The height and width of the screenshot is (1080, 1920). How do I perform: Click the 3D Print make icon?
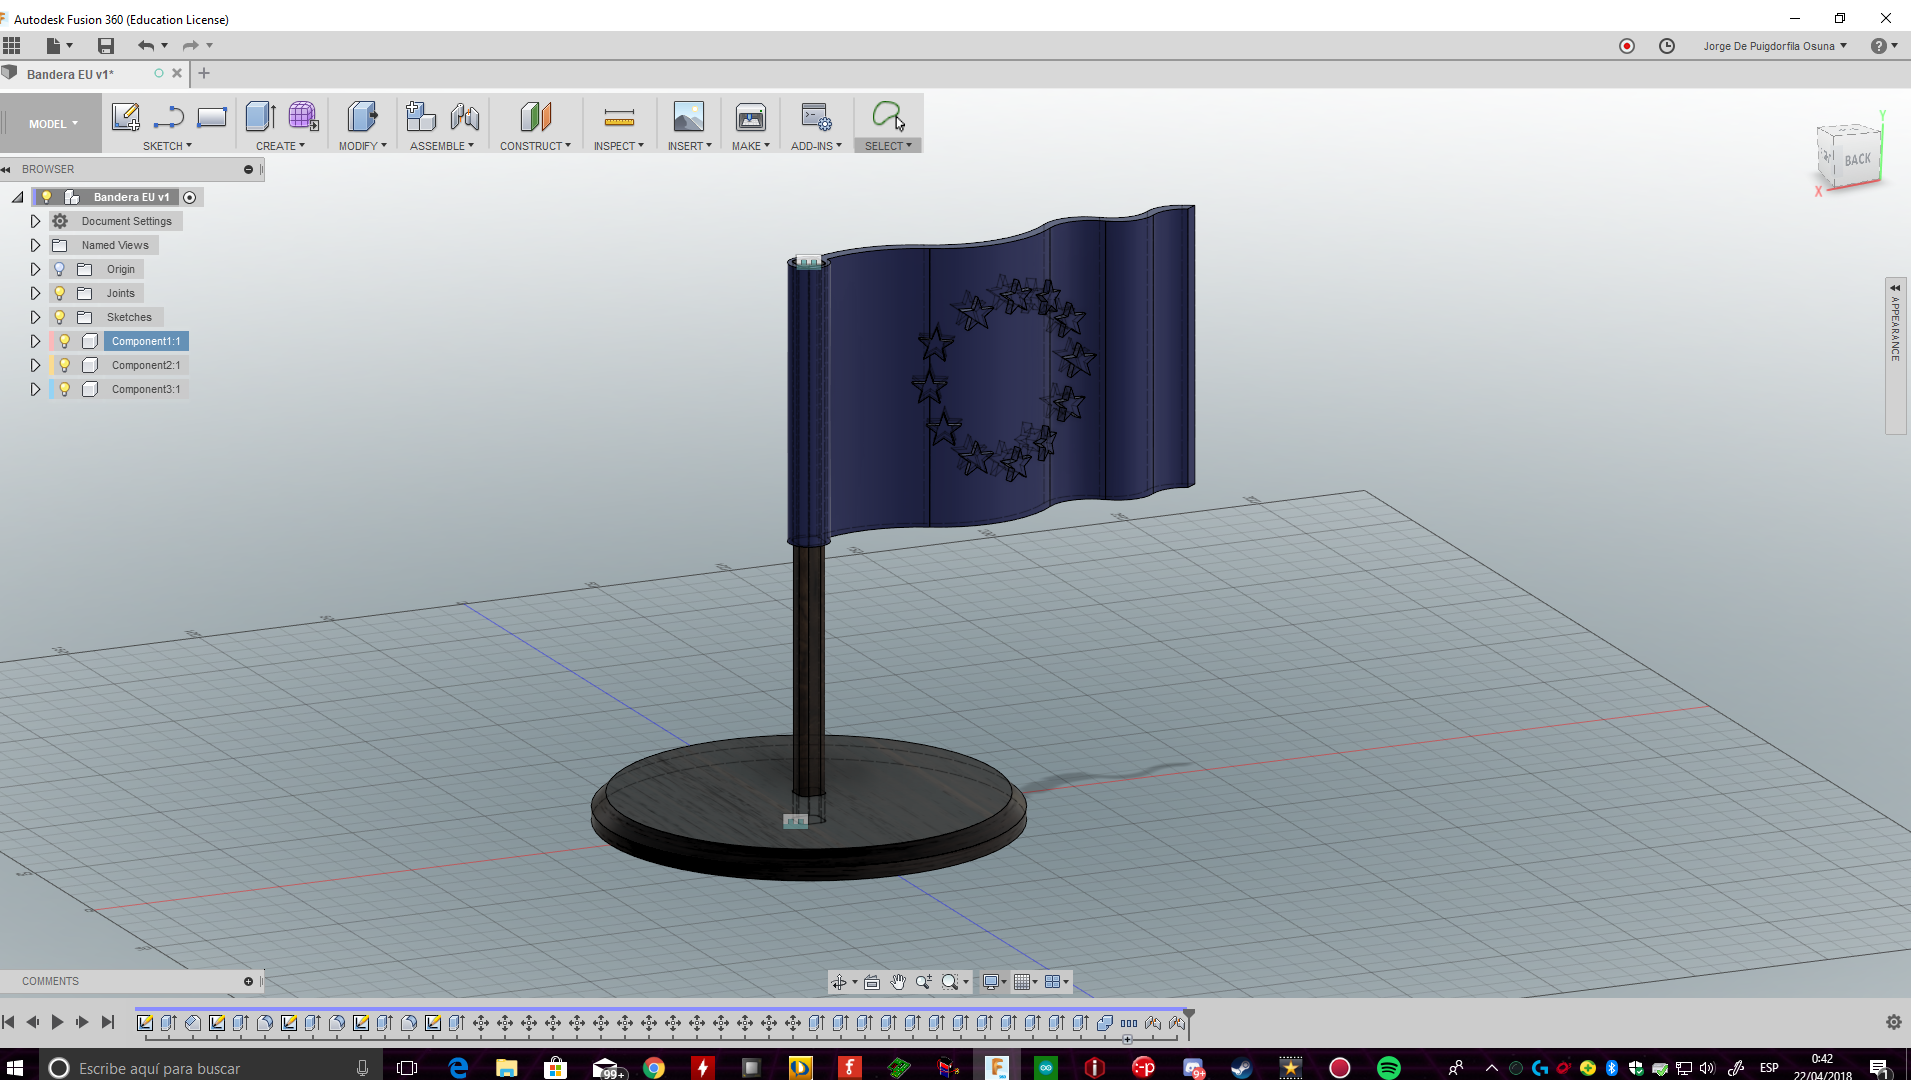(751, 117)
